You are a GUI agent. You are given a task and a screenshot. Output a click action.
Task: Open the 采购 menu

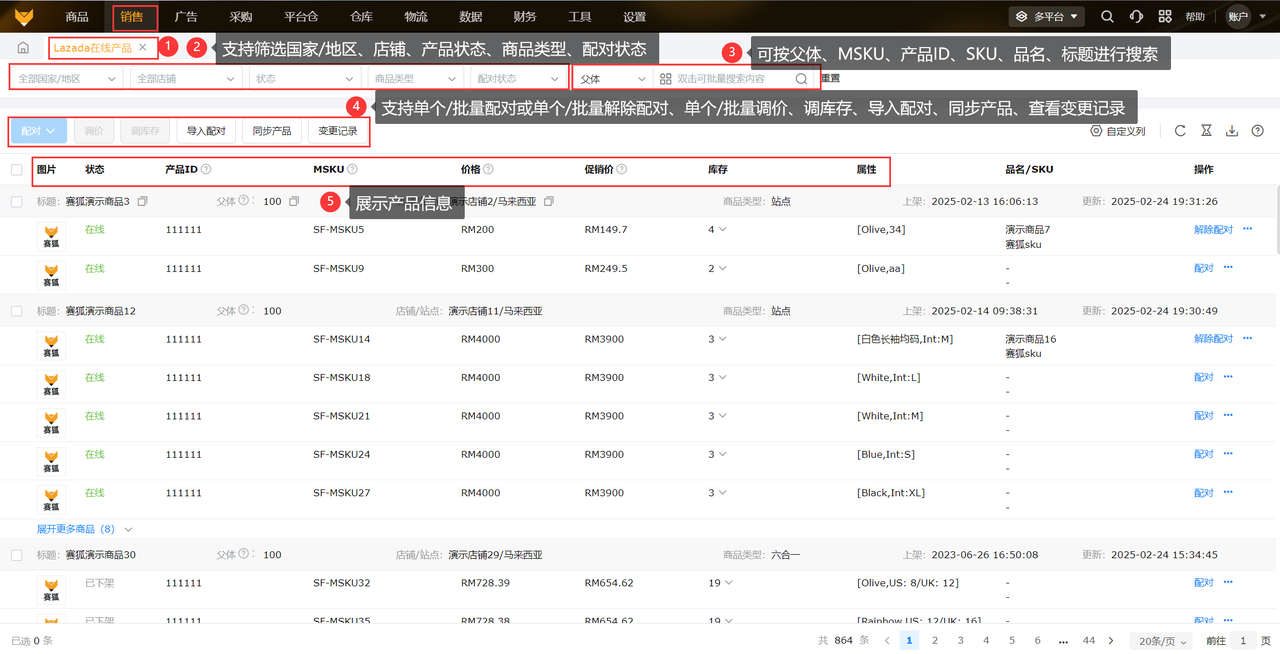(240, 17)
